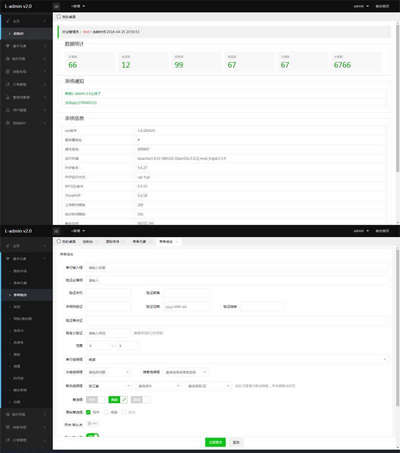
Task: Click the first green notice link on dashboard
Action: (x=83, y=94)
